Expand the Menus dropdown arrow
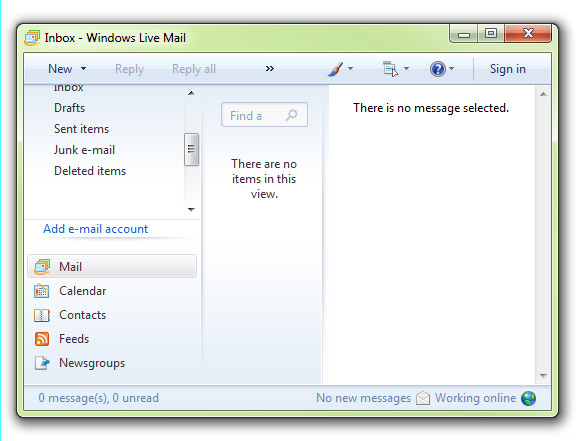578x441 pixels. click(x=406, y=69)
